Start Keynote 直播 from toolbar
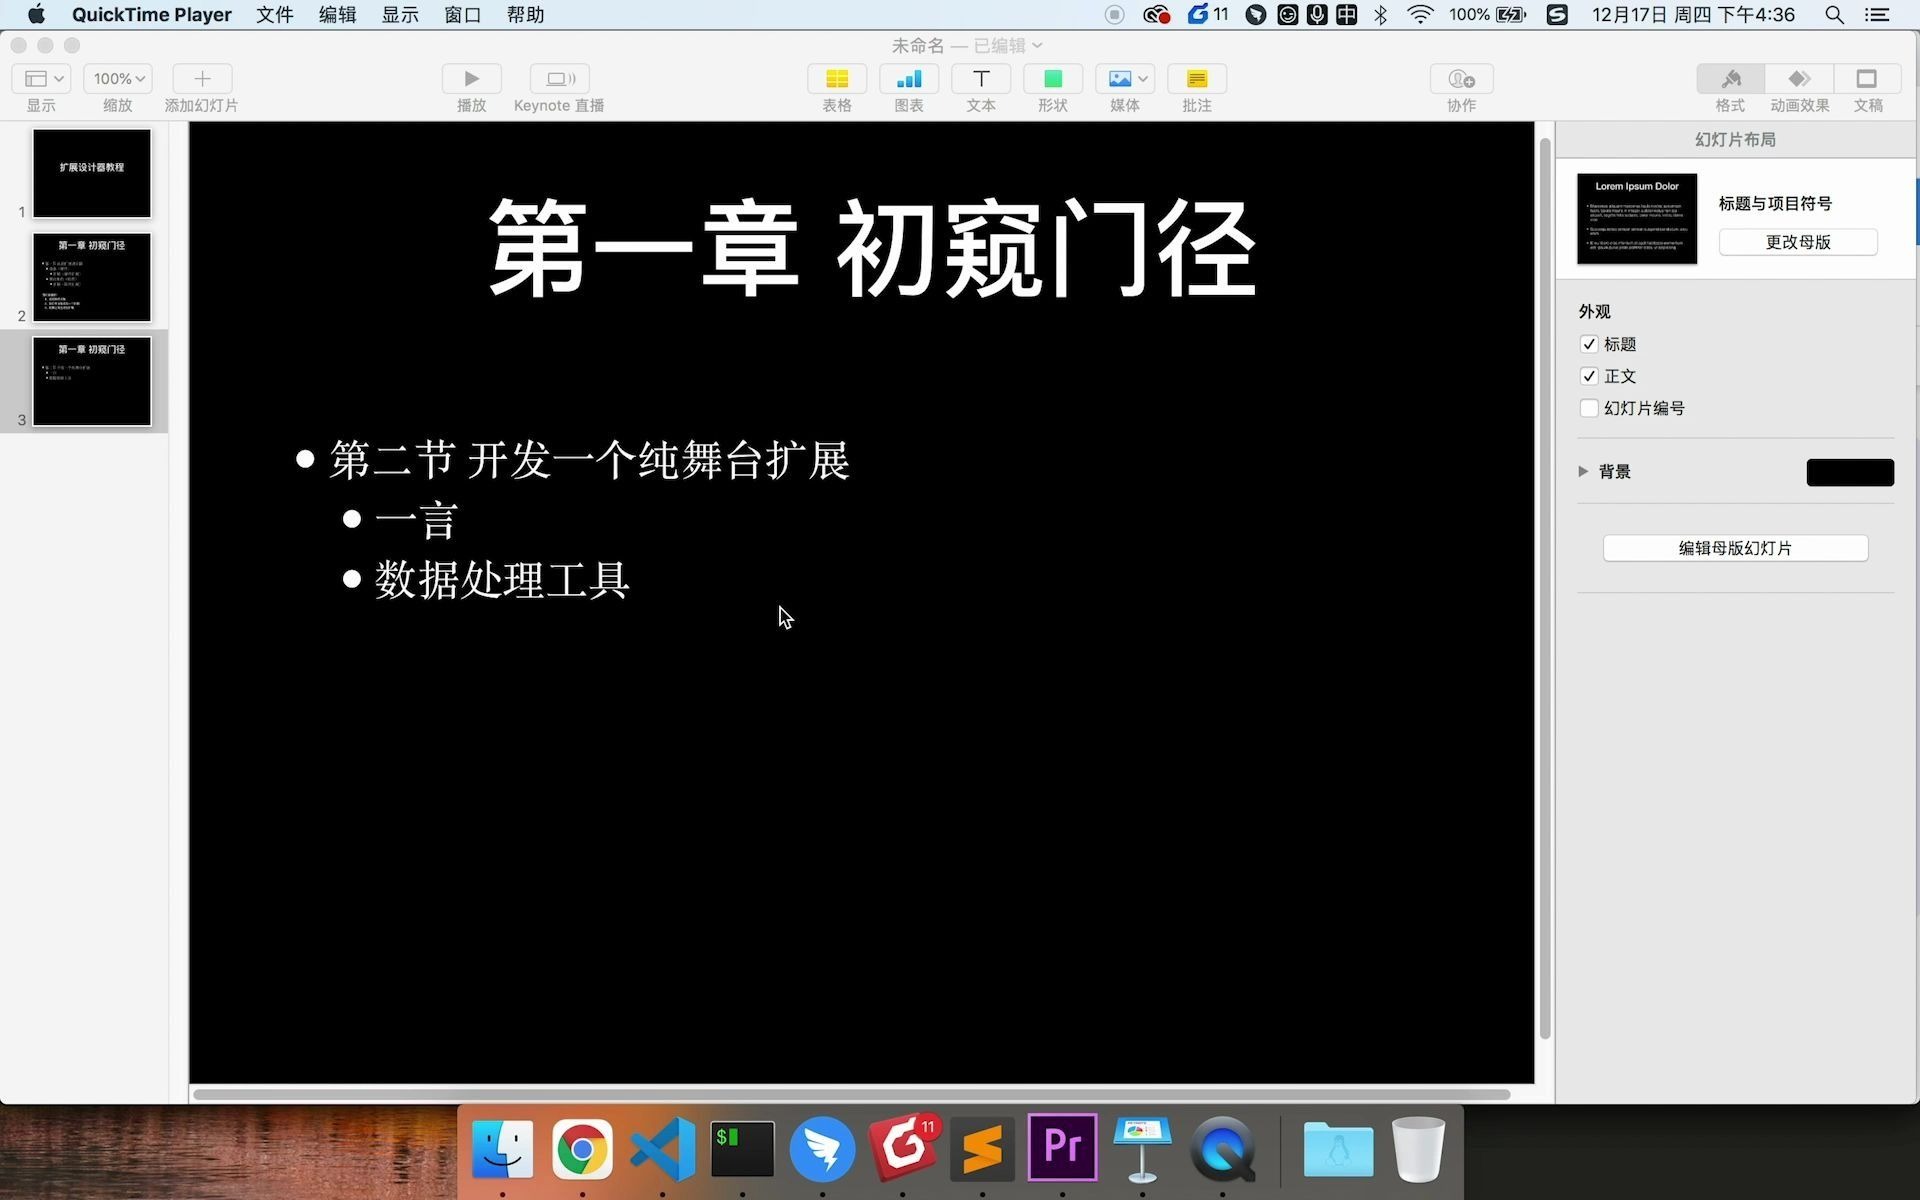The height and width of the screenshot is (1200, 1920). [x=559, y=79]
